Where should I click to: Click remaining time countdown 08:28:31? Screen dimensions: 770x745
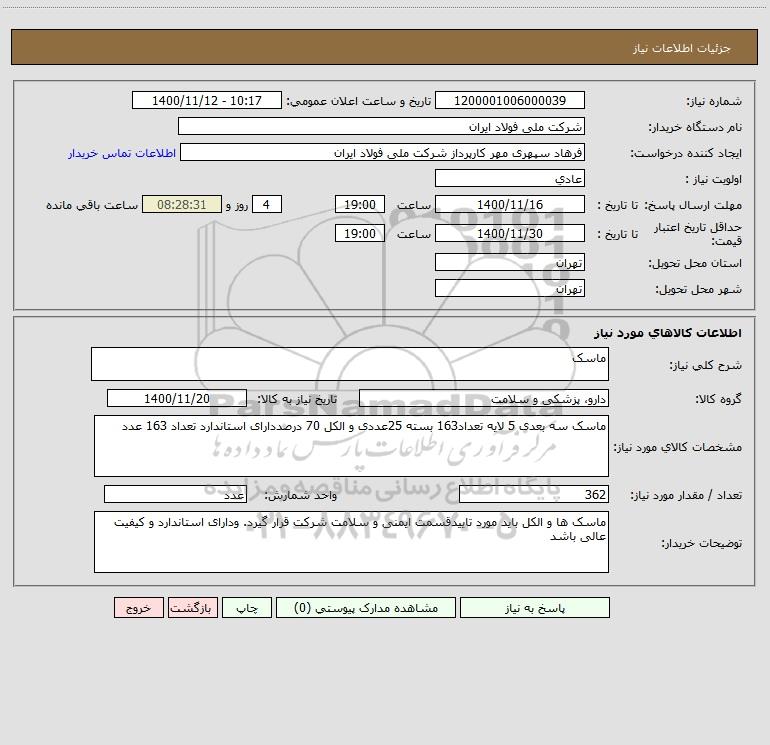182,204
